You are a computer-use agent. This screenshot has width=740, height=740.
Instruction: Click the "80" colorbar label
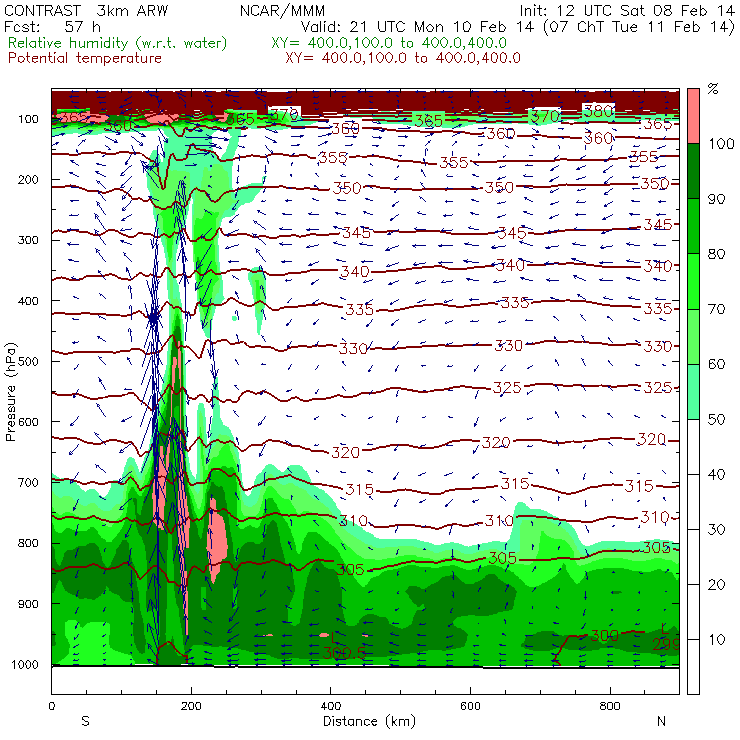[x=717, y=254]
